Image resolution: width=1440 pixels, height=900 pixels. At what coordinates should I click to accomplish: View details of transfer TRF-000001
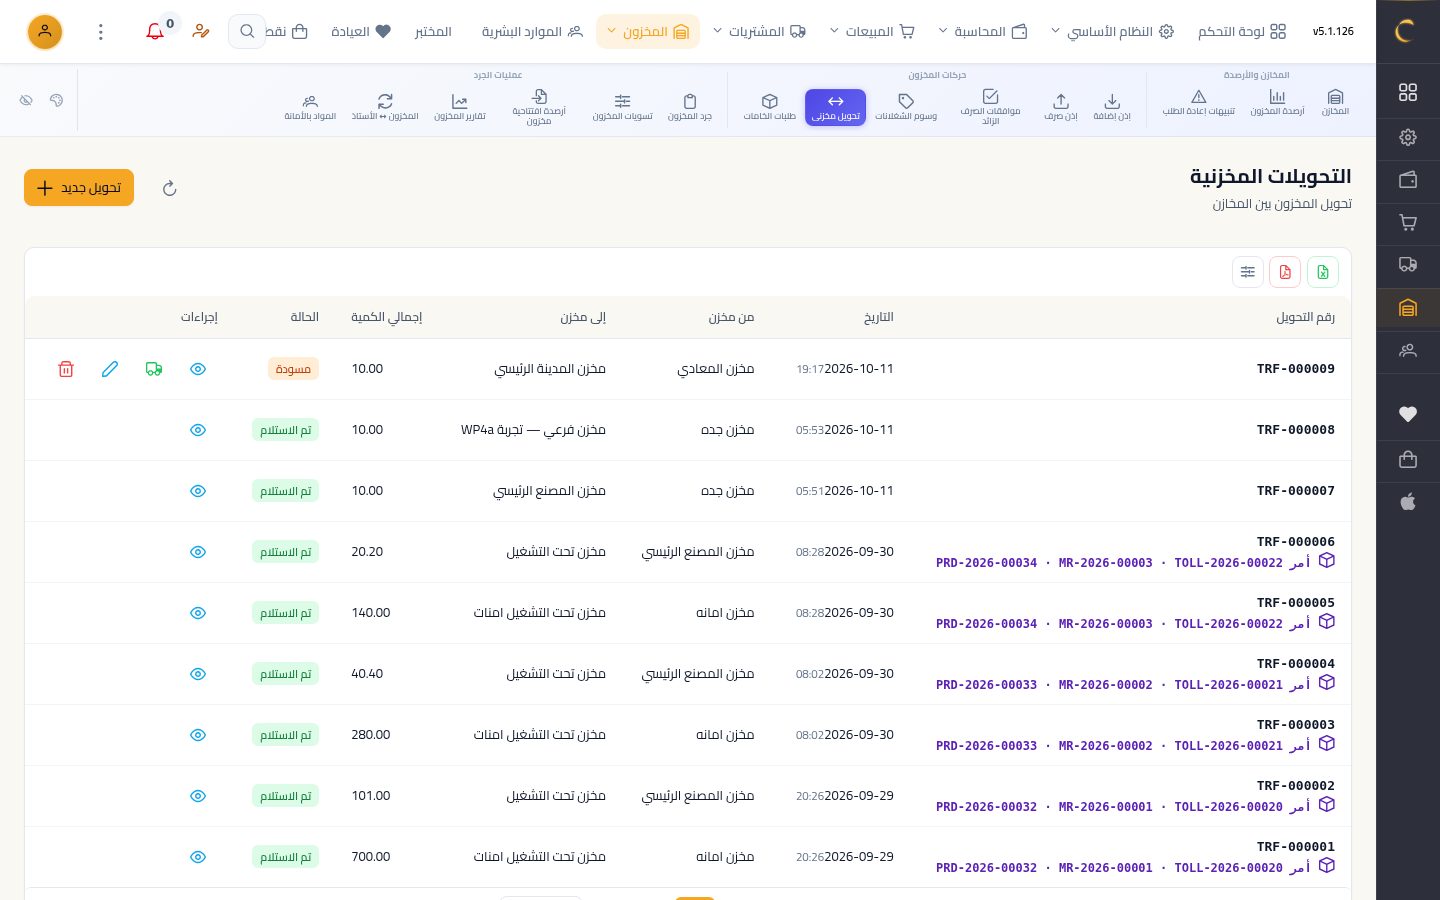coord(198,857)
